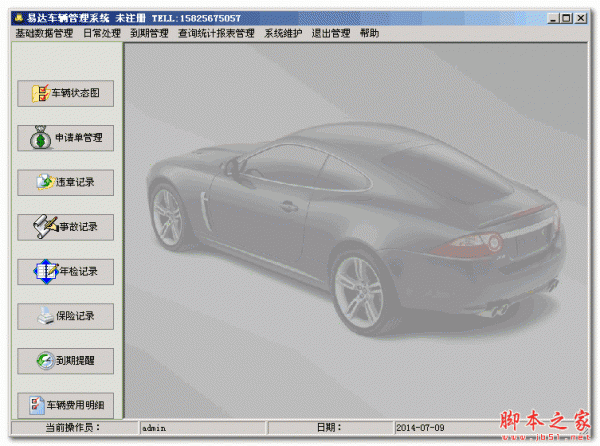The width and height of the screenshot is (600, 446).
Task: Open the 违章记录 sidebar button
Action: pos(65,182)
